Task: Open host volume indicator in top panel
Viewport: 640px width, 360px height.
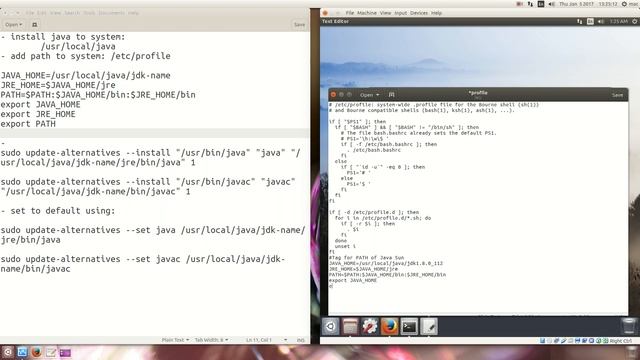Action: (551, 4)
